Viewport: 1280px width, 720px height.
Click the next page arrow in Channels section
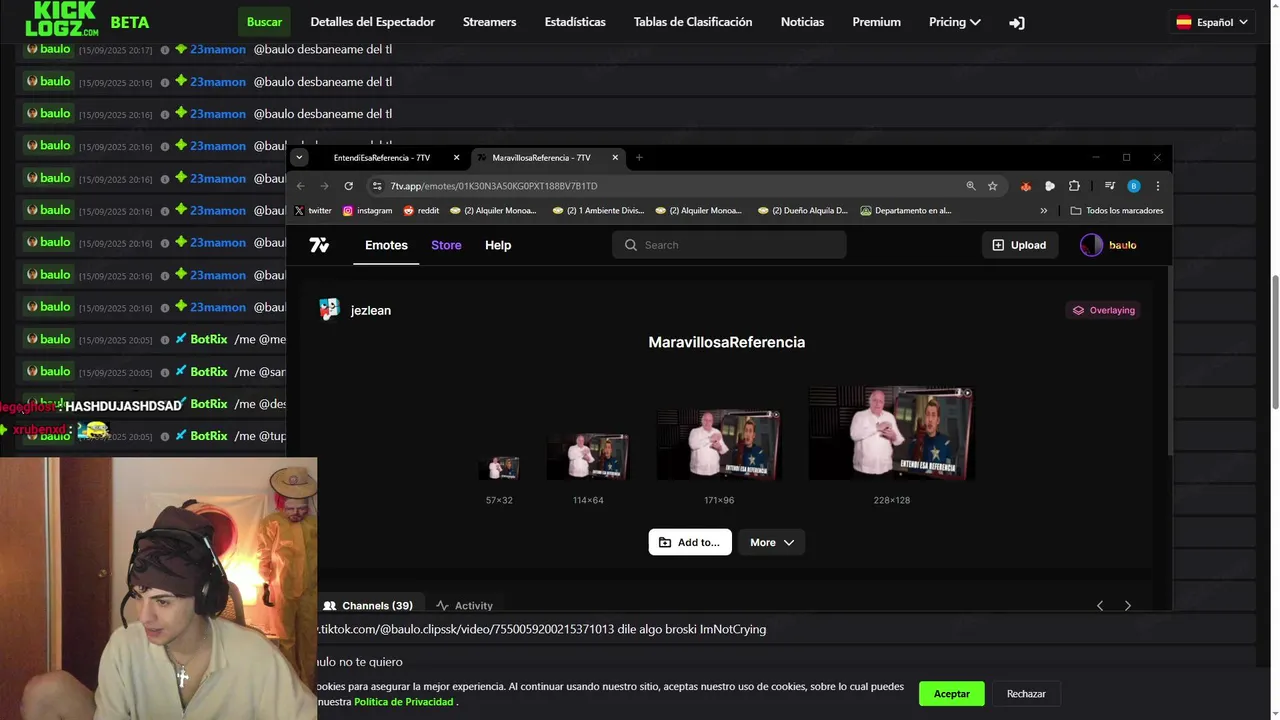1128,605
